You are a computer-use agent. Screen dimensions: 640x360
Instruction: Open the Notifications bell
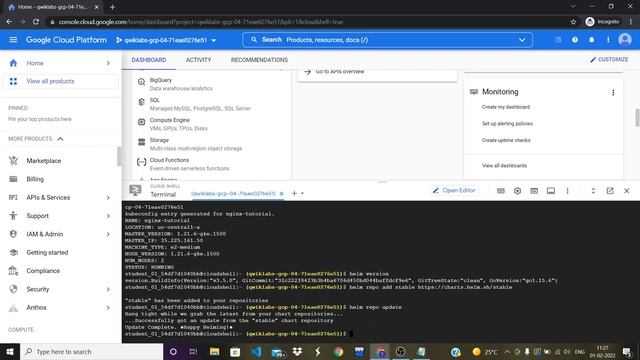pos(591,40)
